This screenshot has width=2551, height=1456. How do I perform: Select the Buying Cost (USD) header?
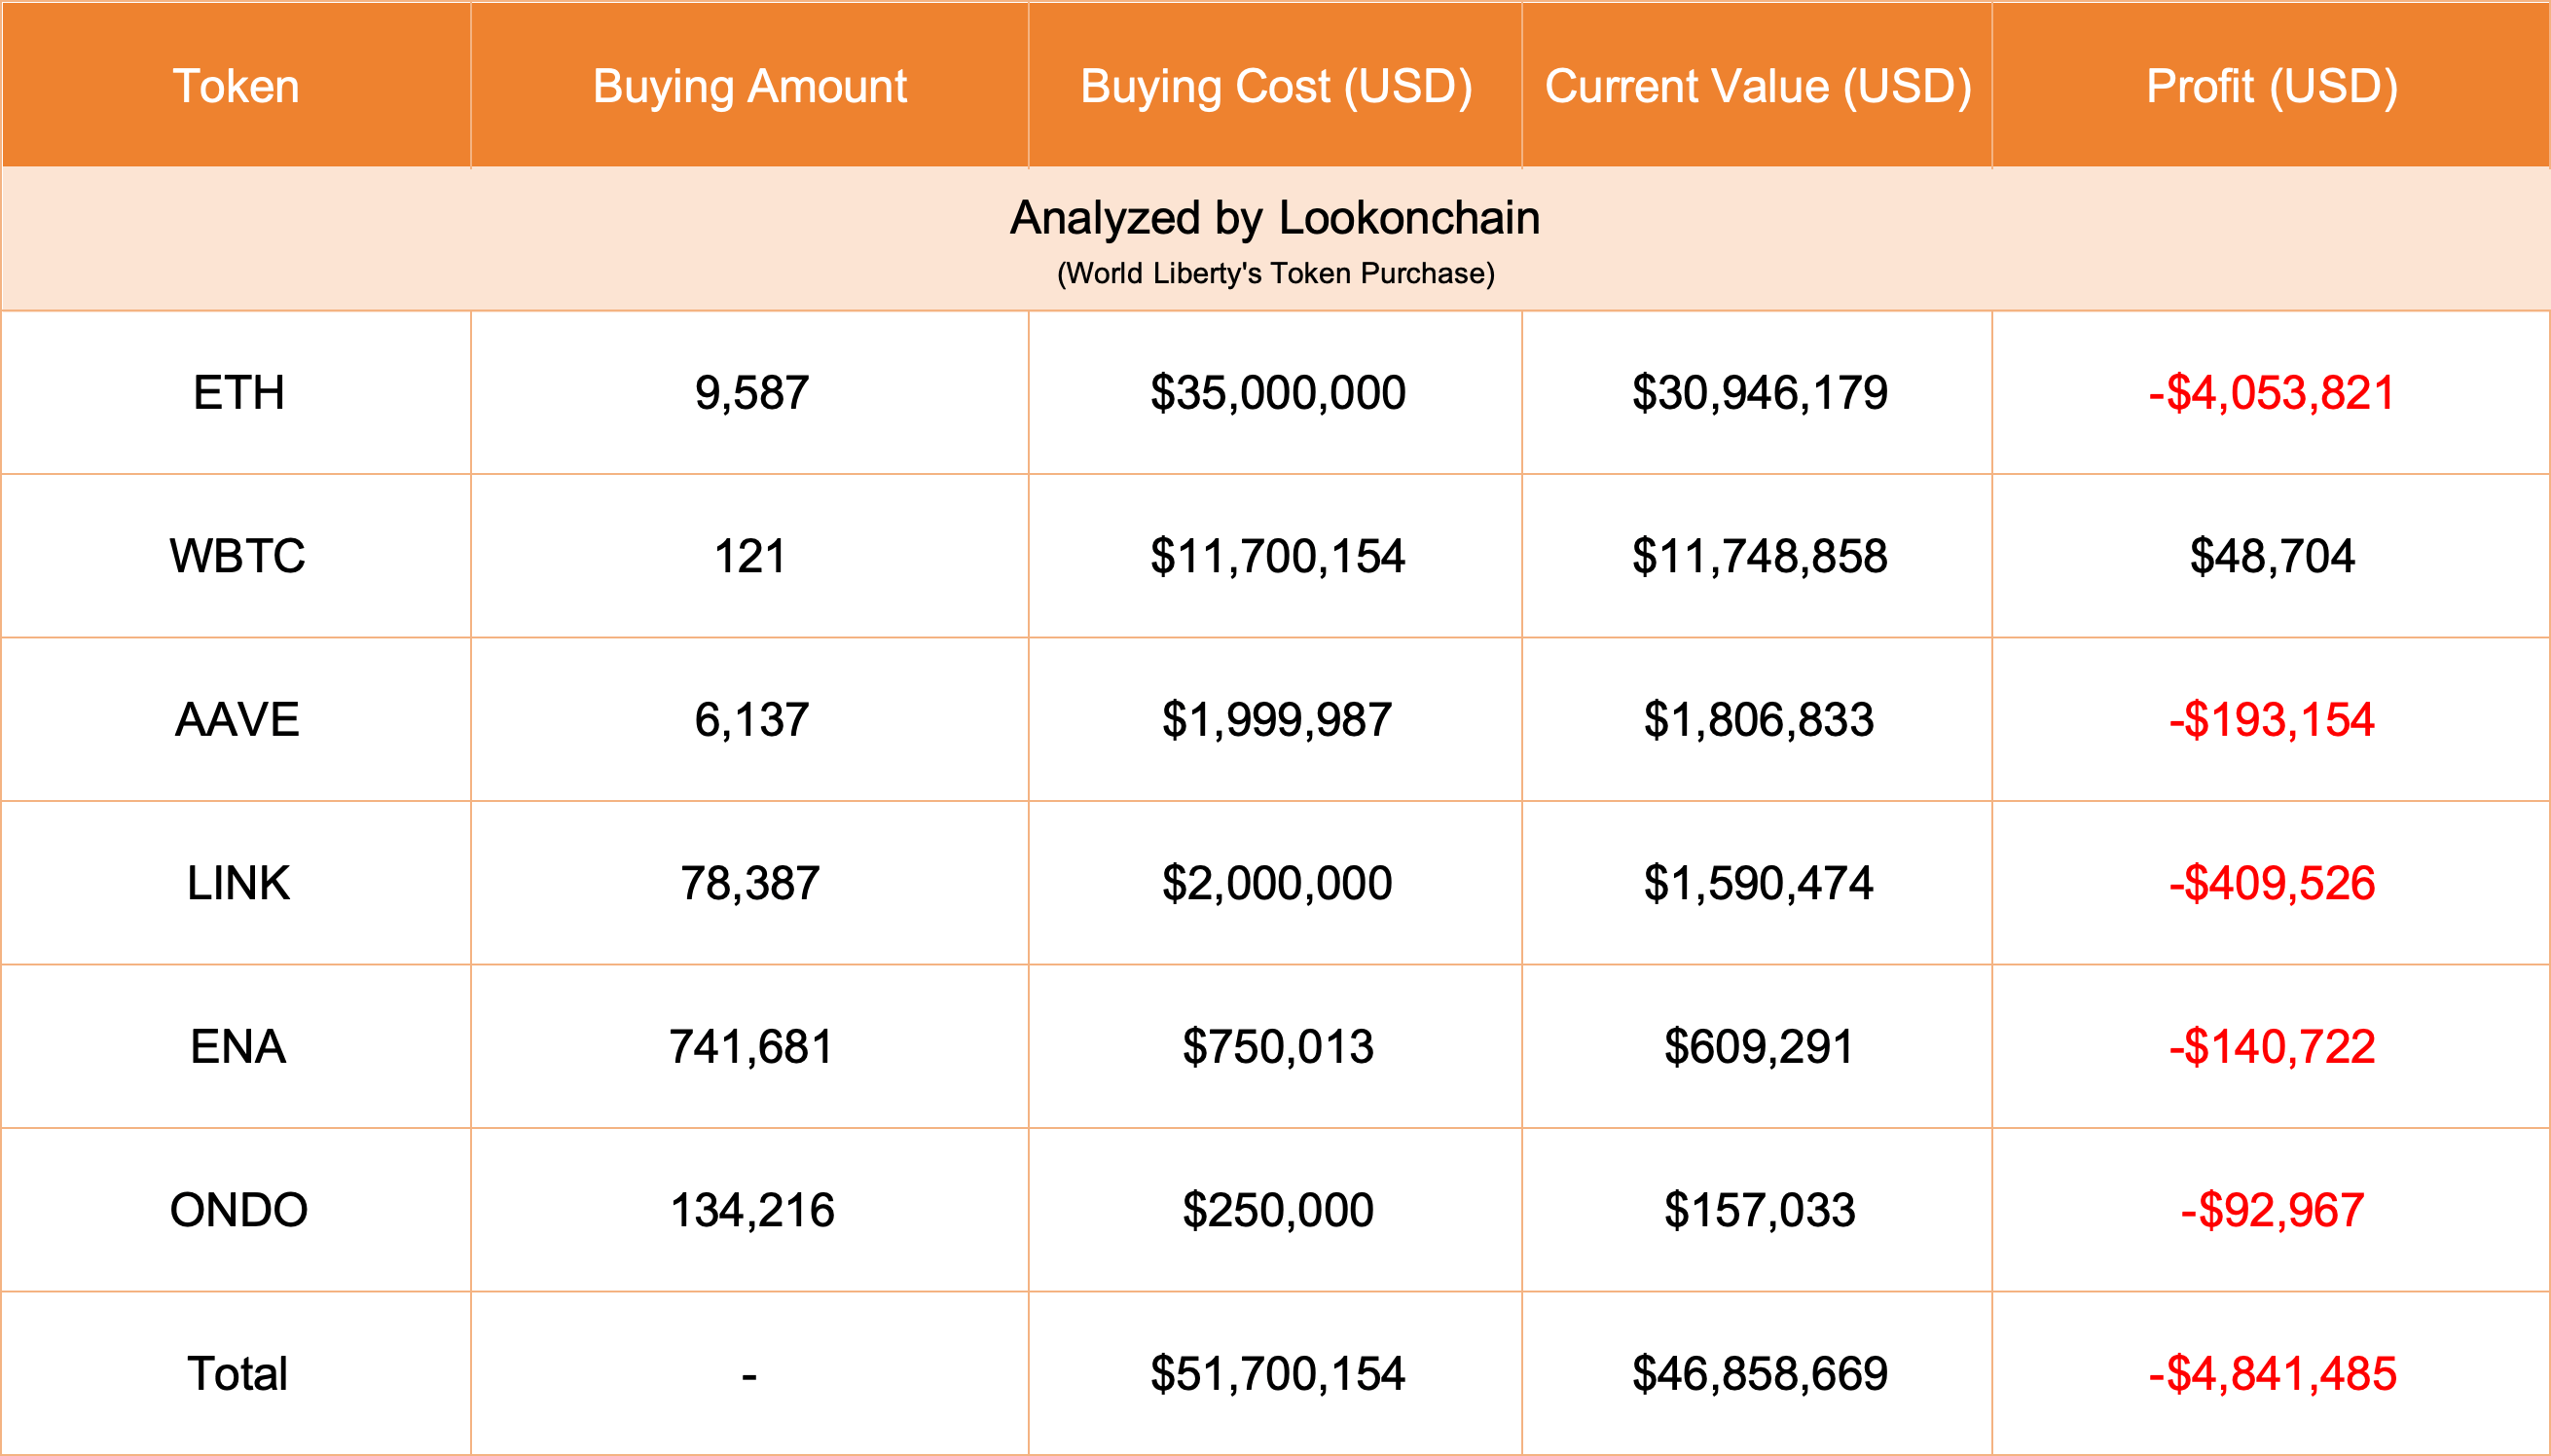tap(1276, 86)
